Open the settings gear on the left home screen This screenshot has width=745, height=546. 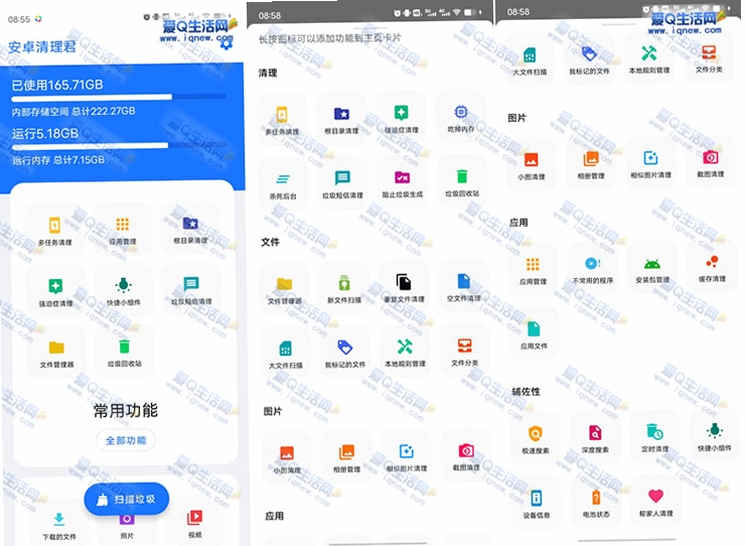coord(226,44)
